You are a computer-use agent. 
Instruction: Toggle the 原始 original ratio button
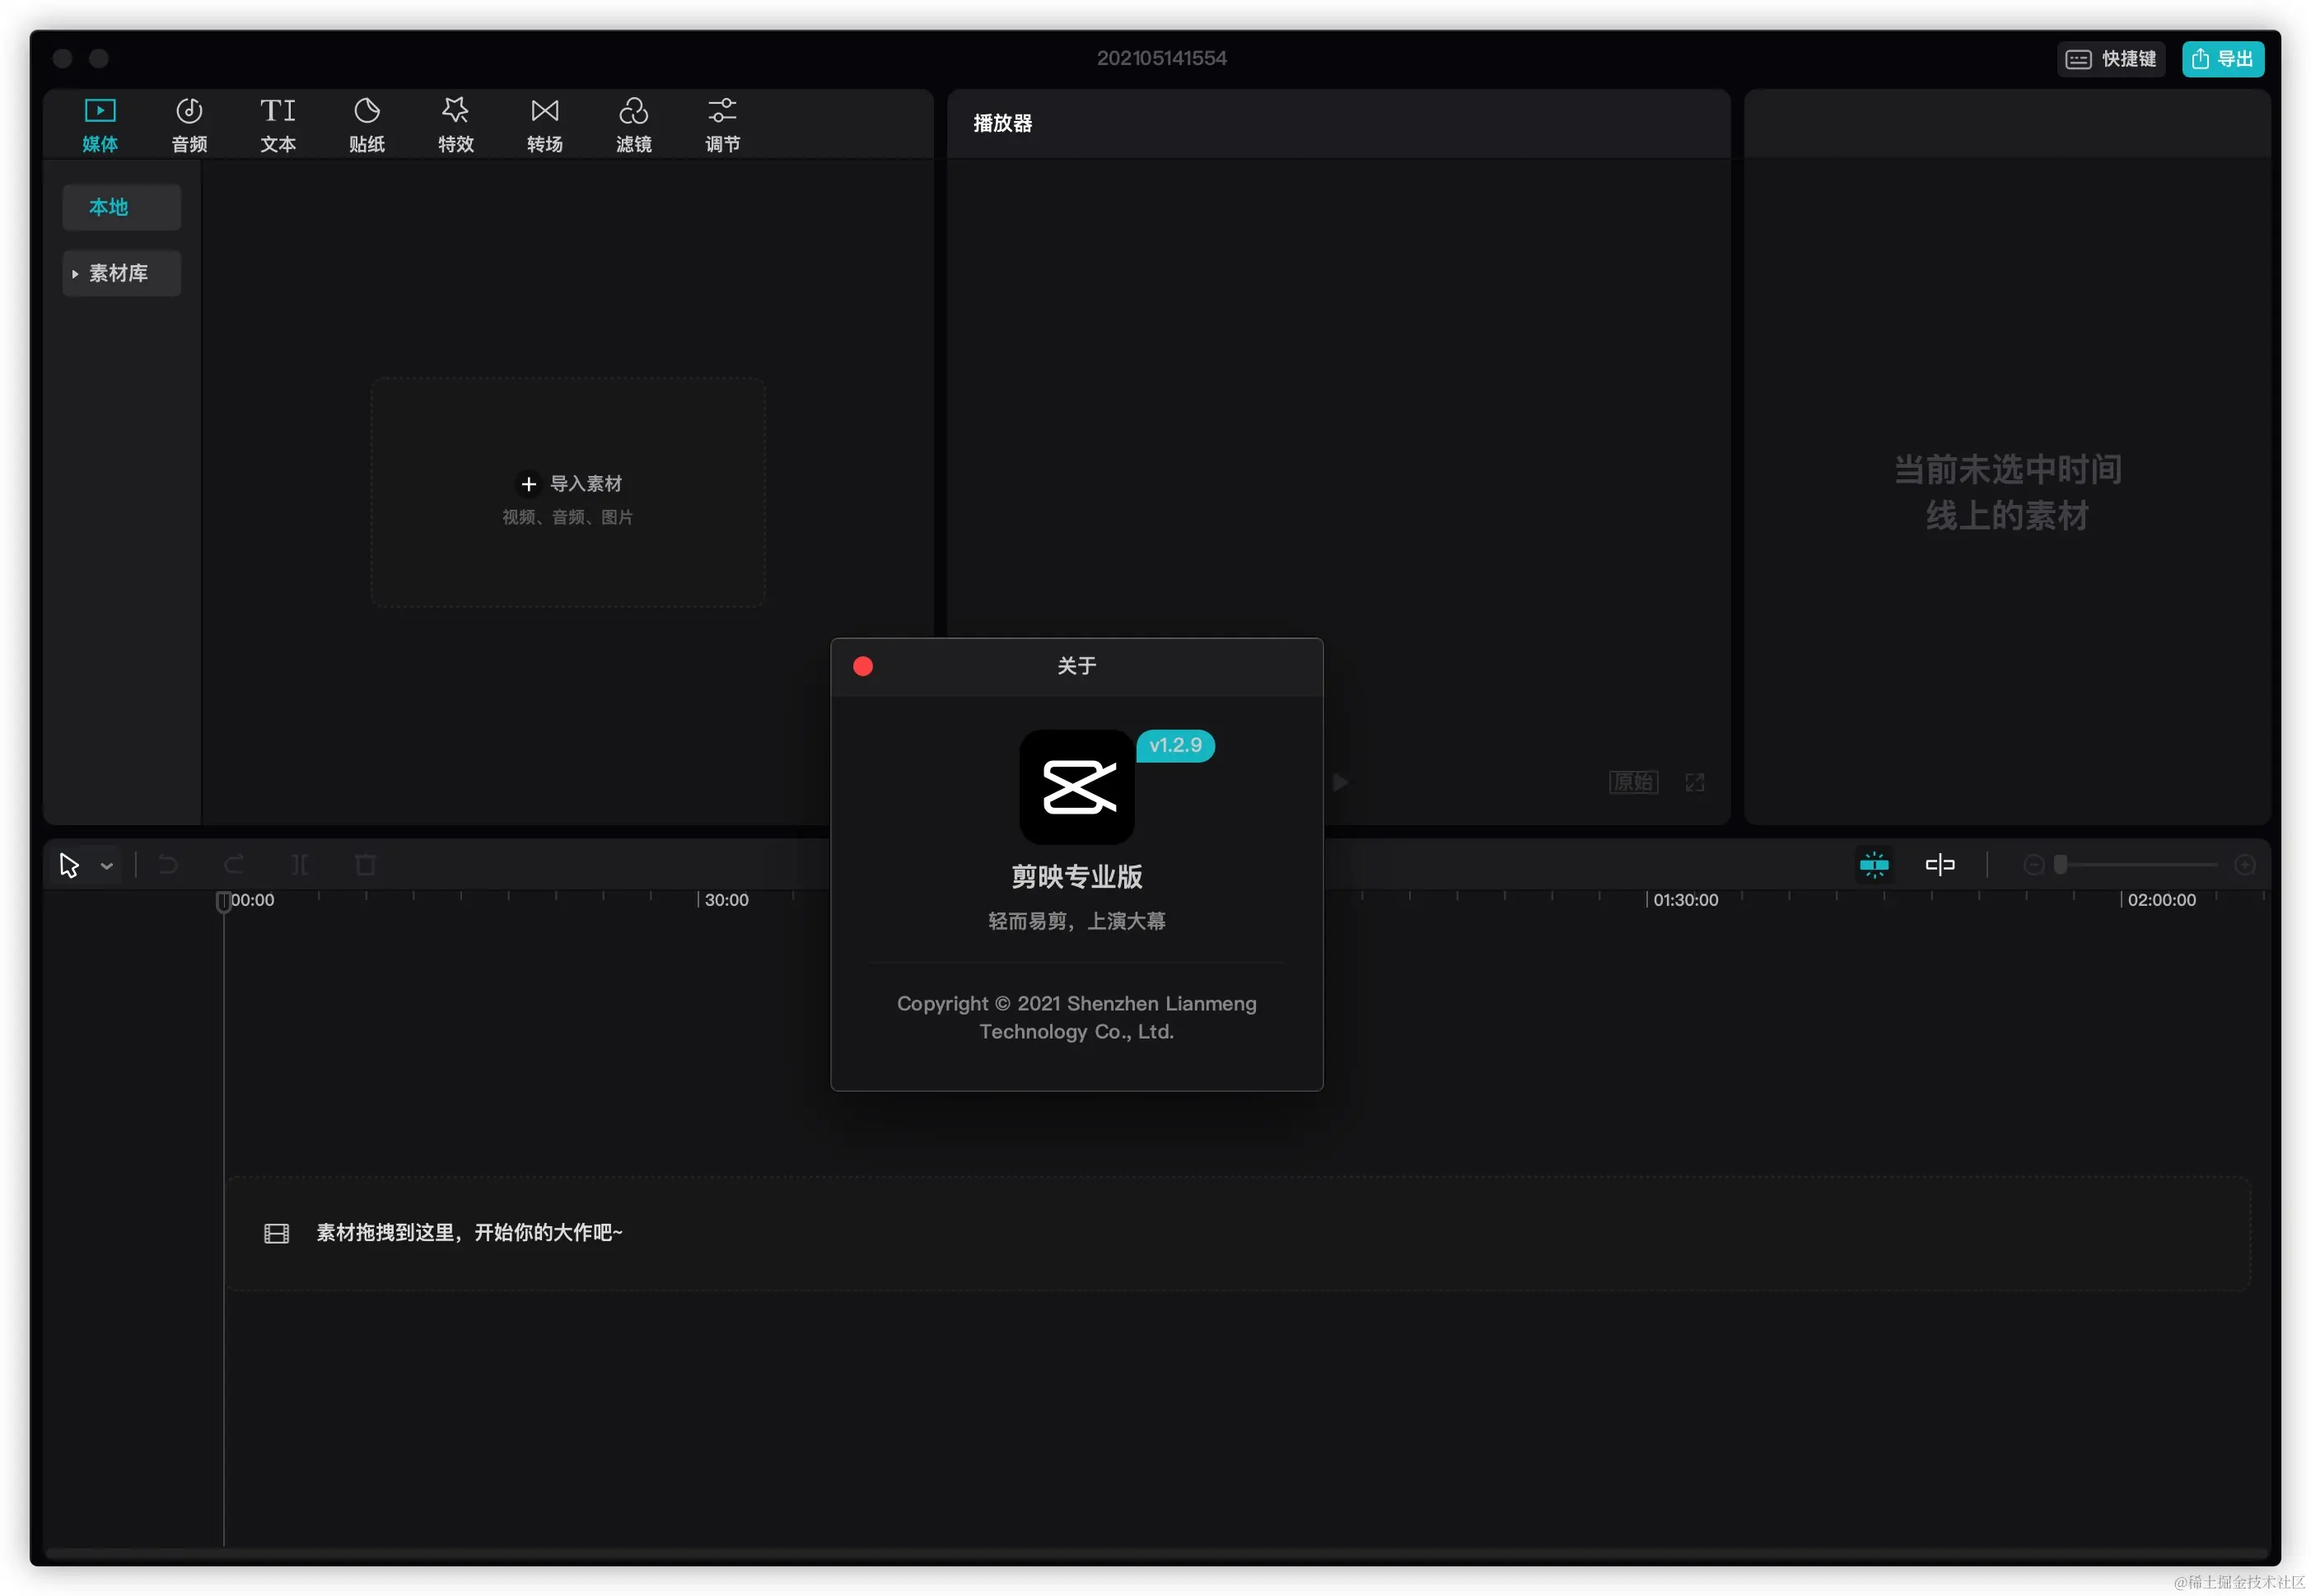1633,782
